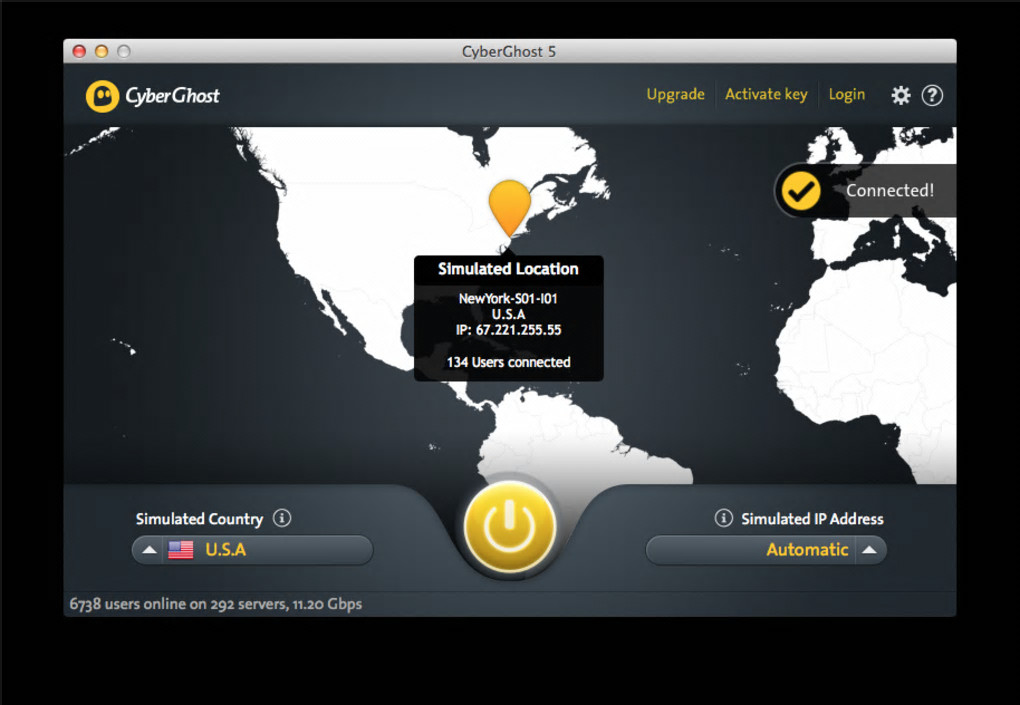The image size is (1020, 705).
Task: Click the orange map location pin
Action: tap(509, 208)
